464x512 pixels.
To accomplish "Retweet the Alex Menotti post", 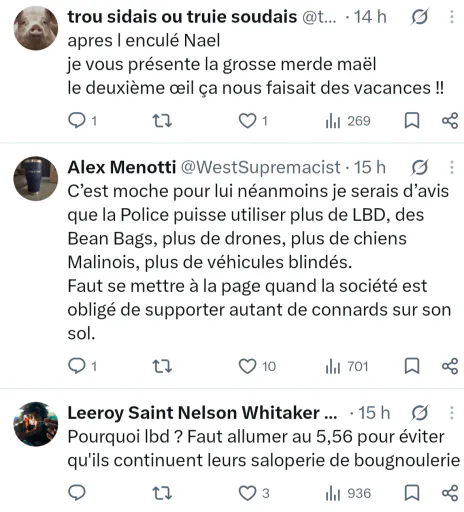I will coord(162,366).
